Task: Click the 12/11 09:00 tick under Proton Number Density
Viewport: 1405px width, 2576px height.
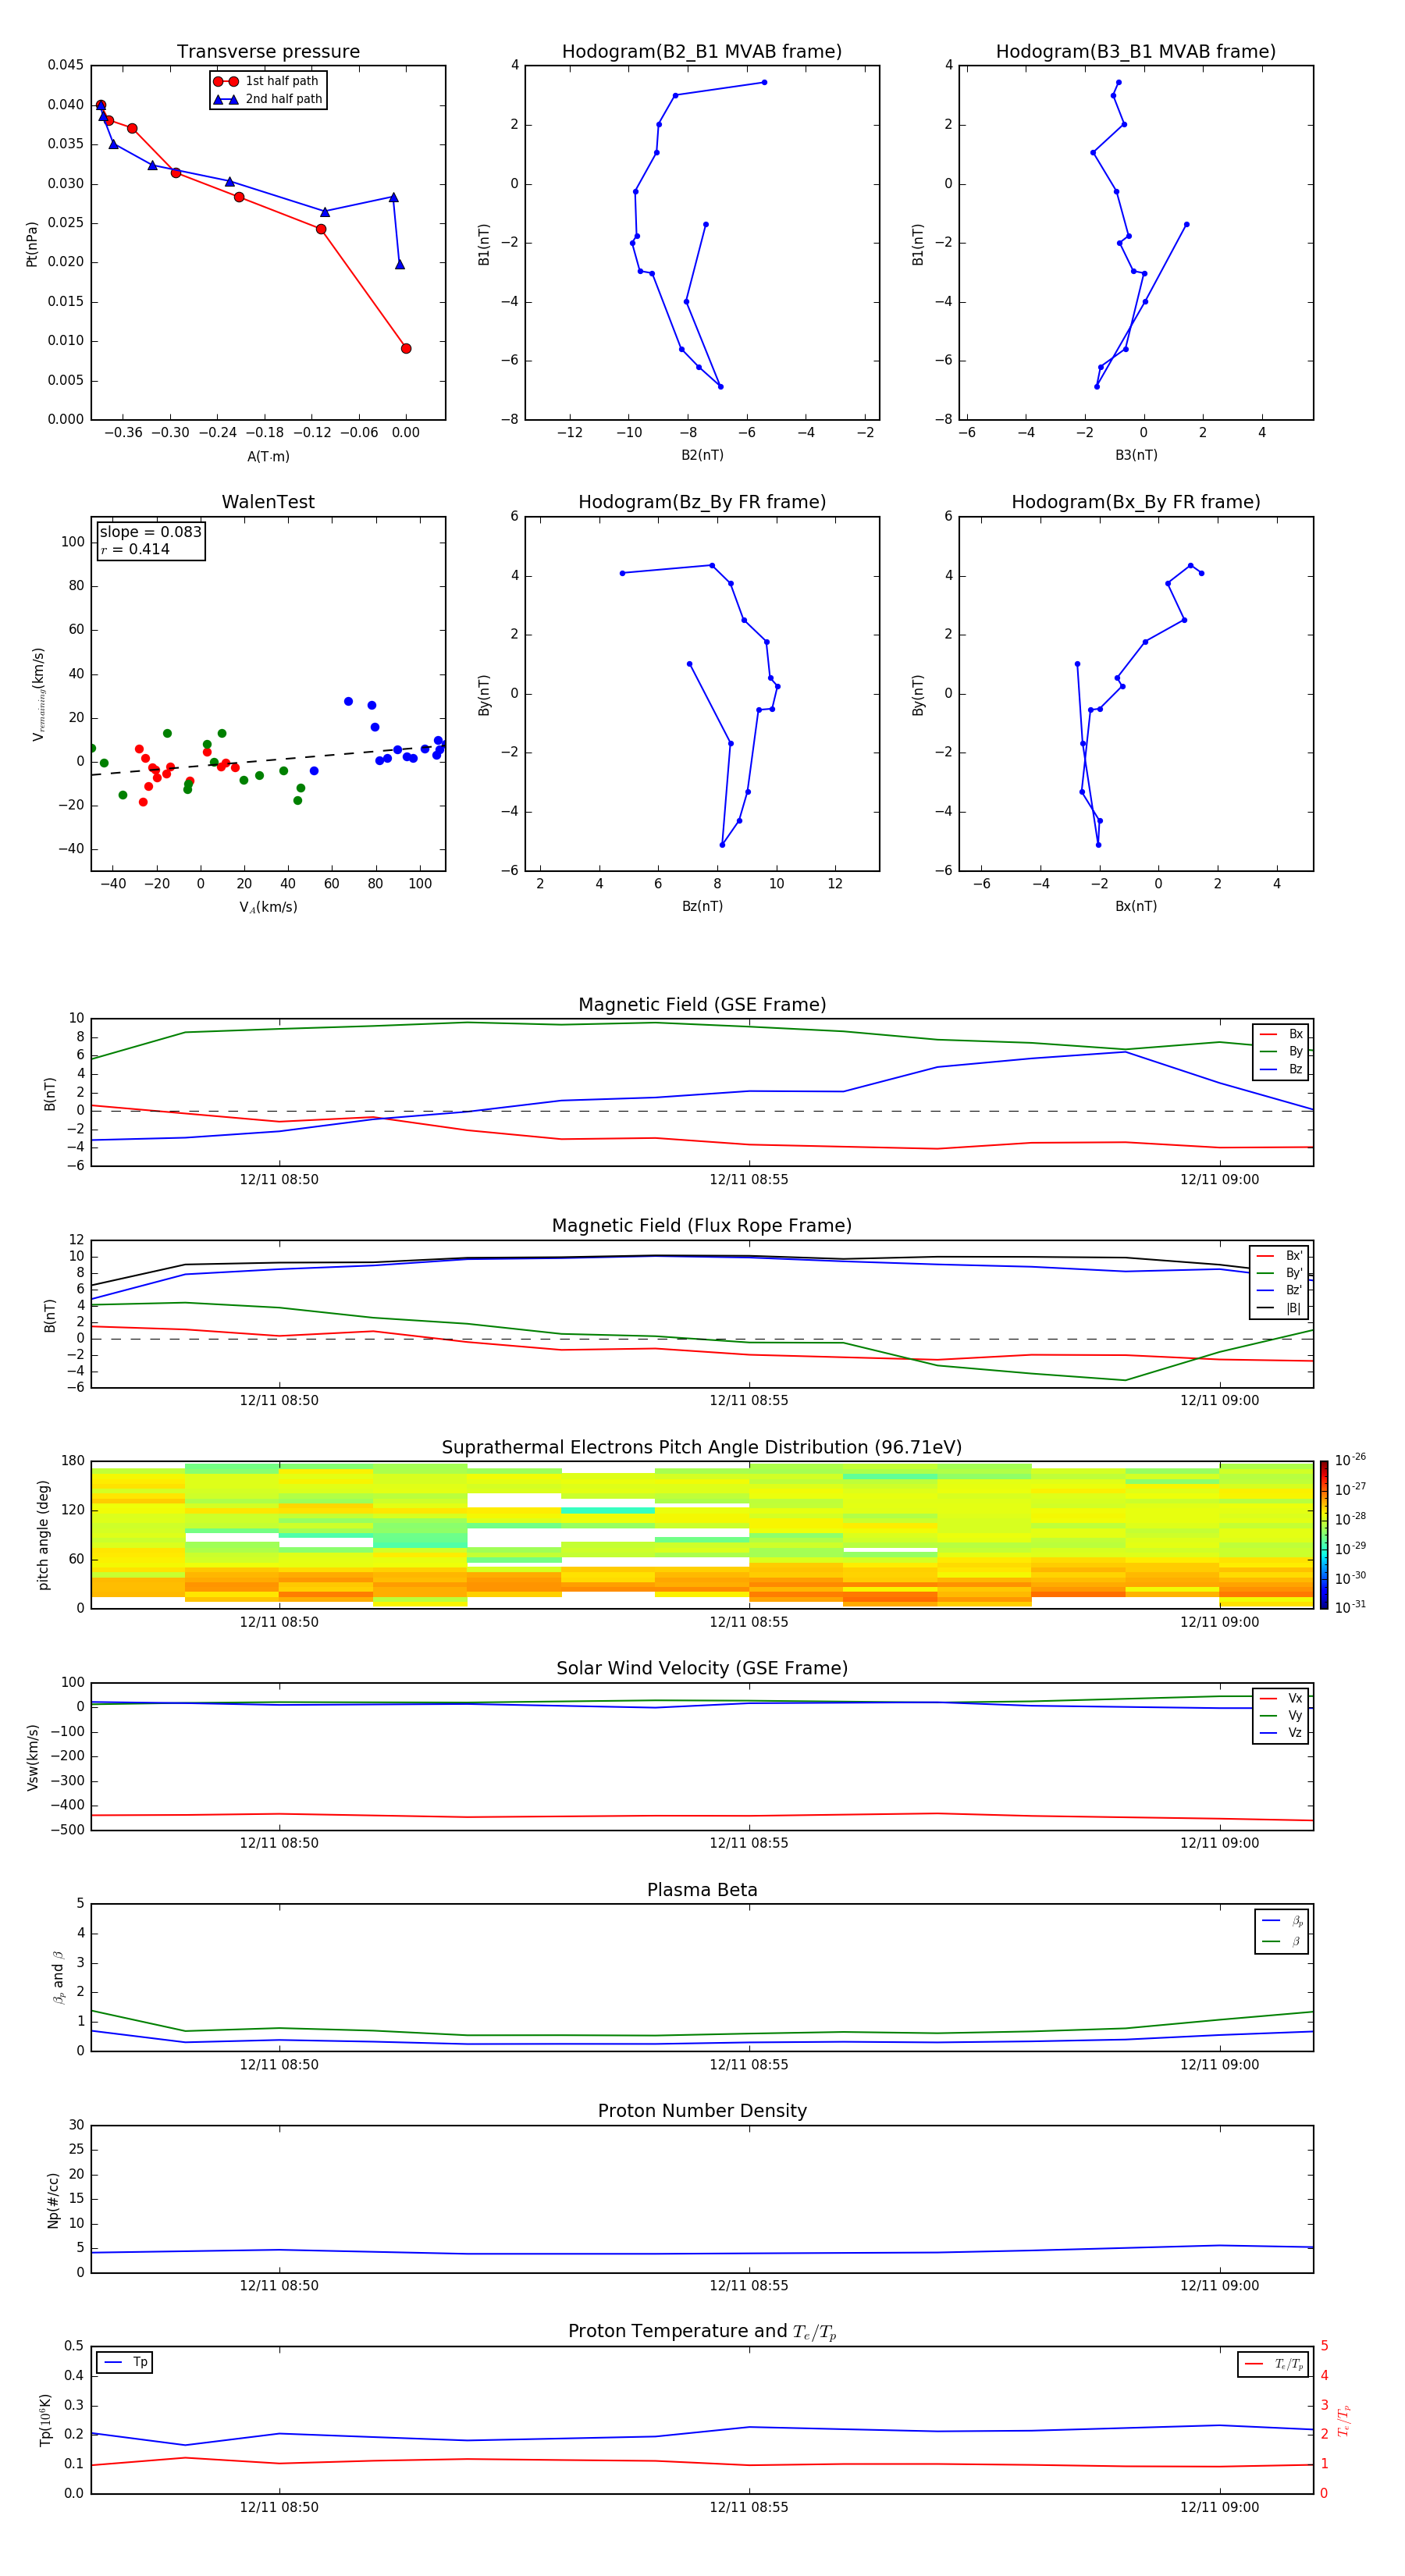Action: point(1219,2286)
